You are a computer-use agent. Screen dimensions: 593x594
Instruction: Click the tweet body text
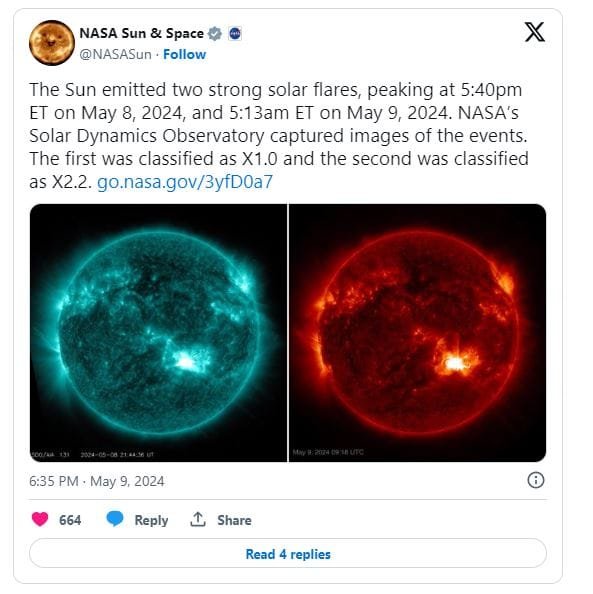pyautogui.click(x=279, y=136)
